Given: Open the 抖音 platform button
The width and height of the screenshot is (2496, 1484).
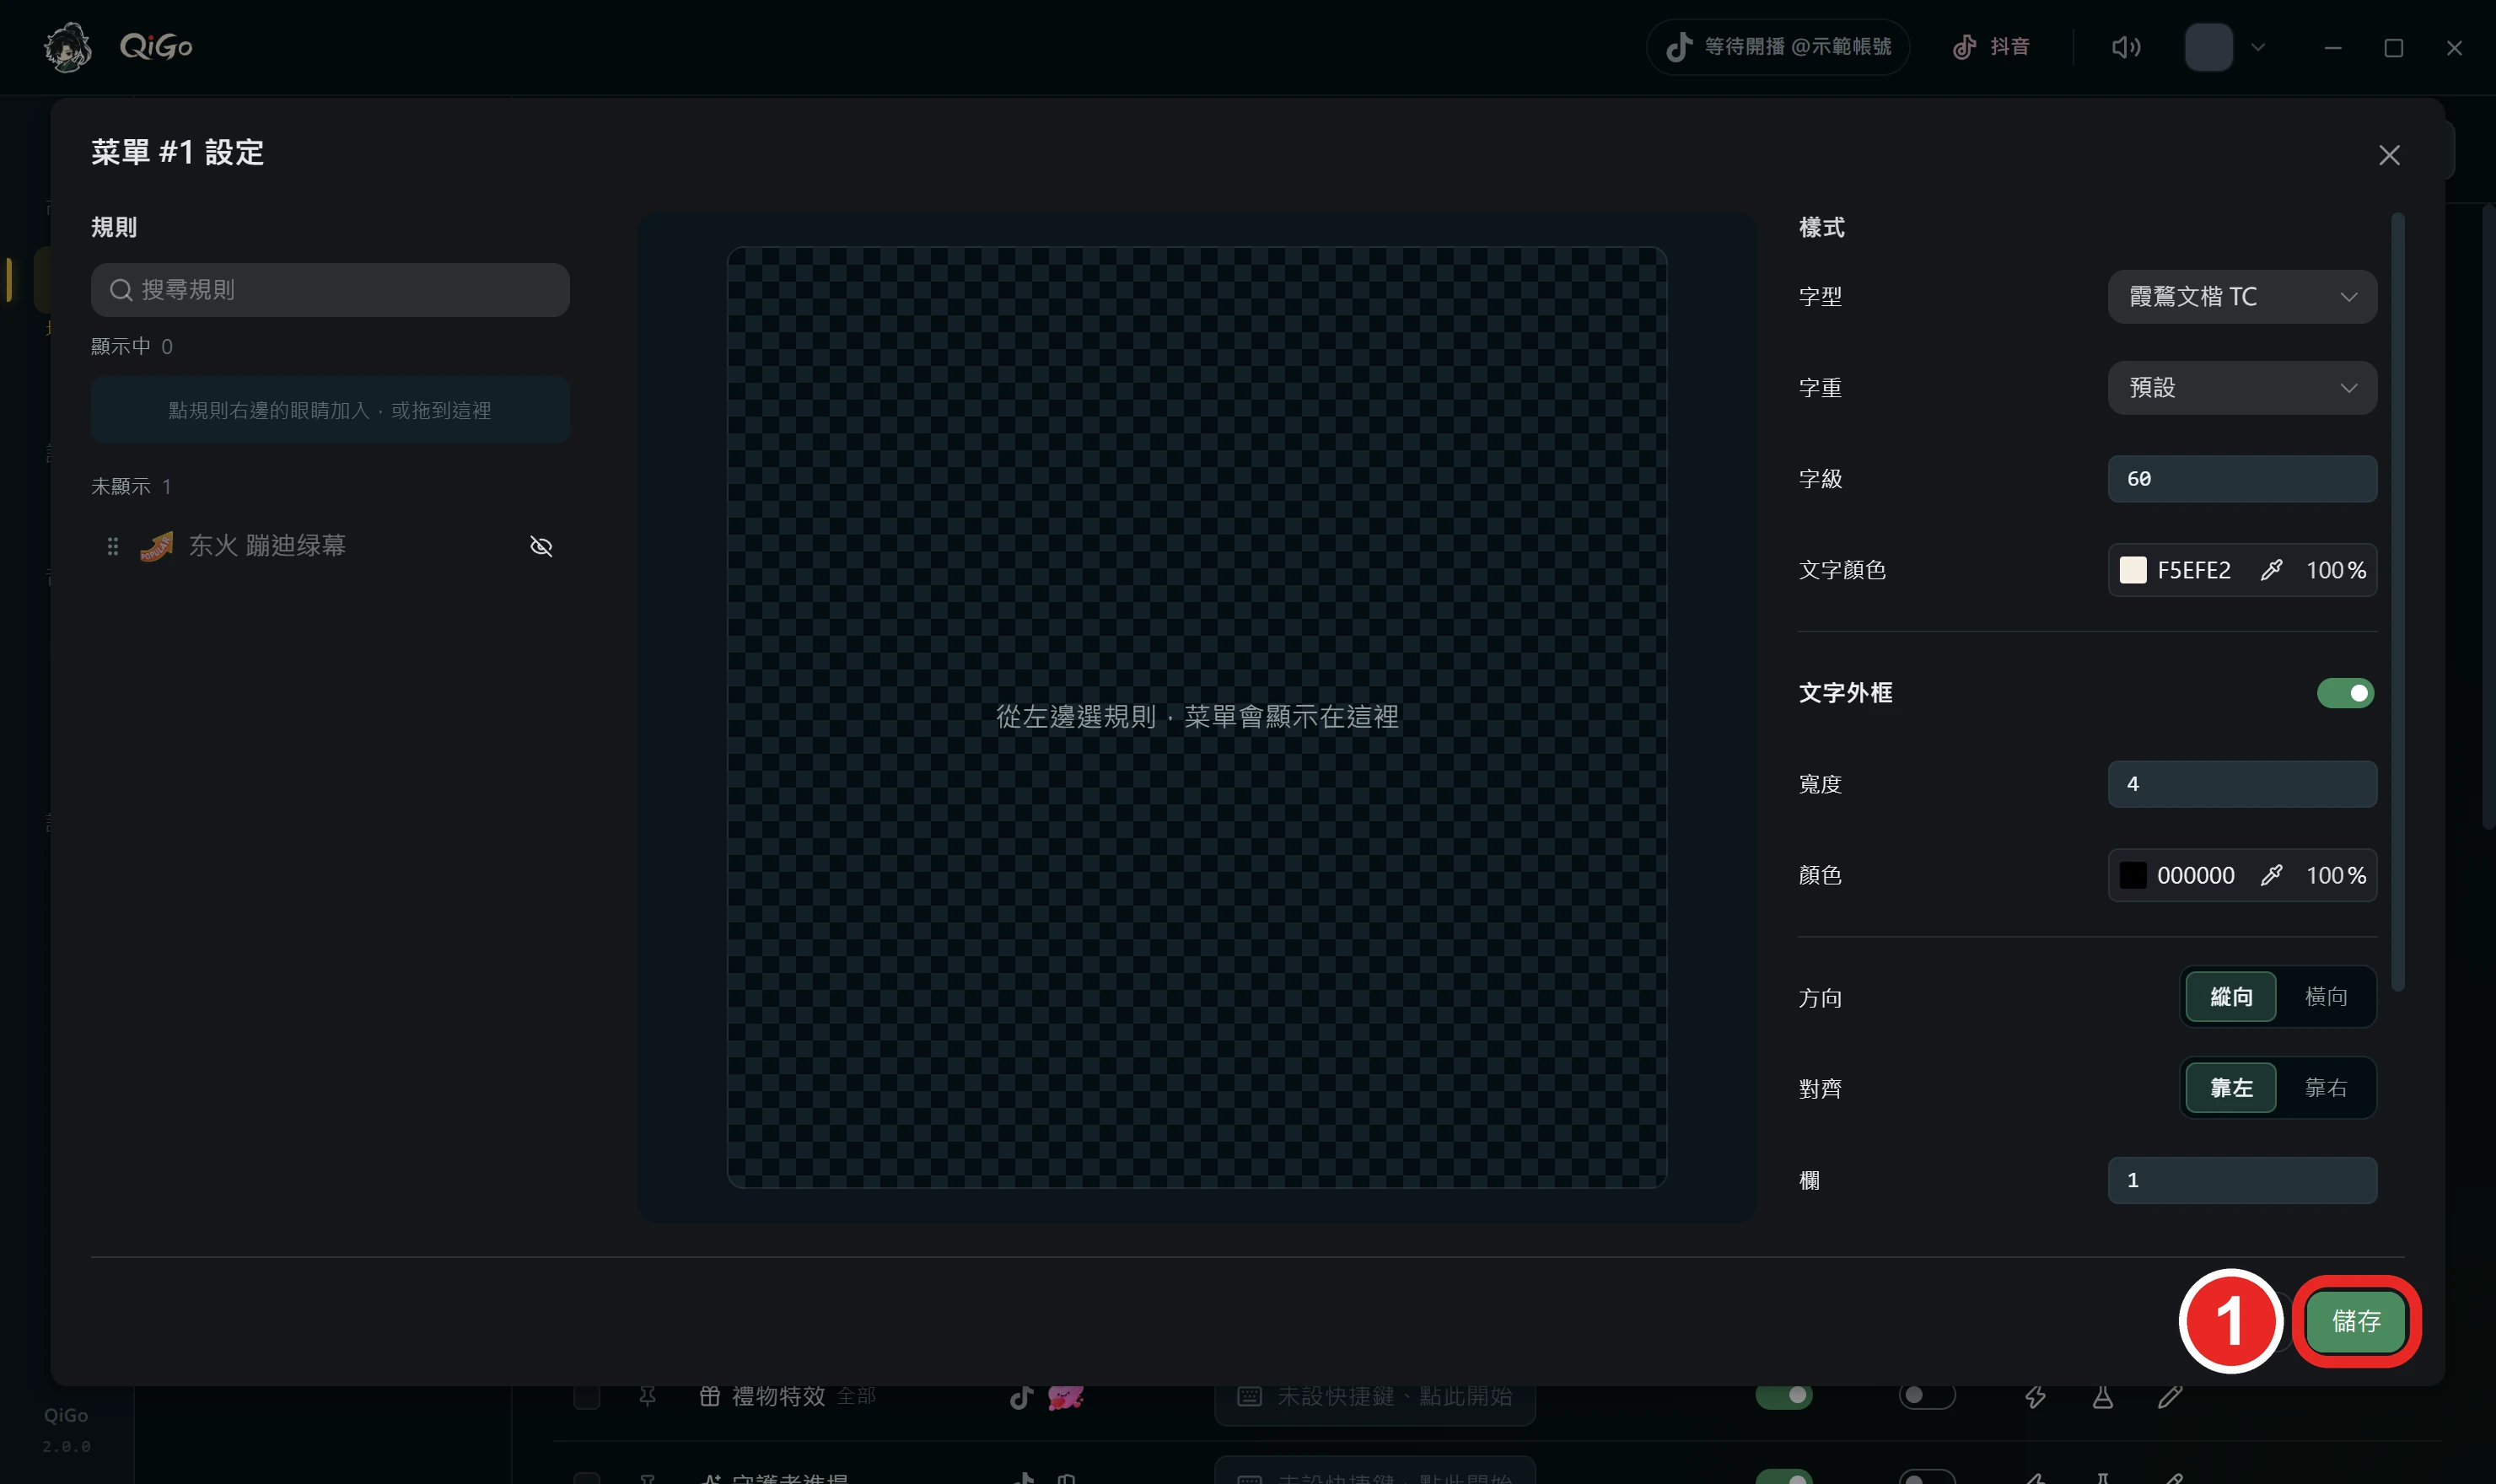Looking at the screenshot, I should [x=1991, y=47].
